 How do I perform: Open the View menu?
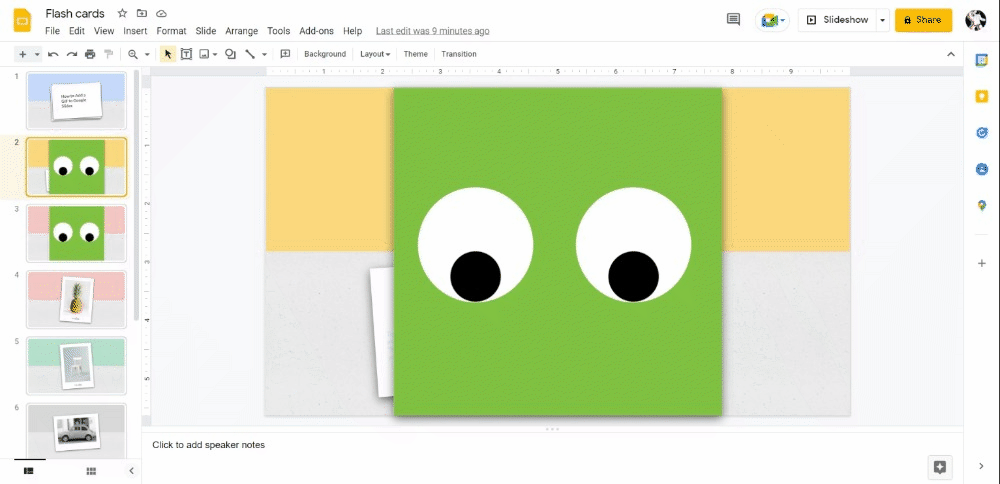pos(104,31)
